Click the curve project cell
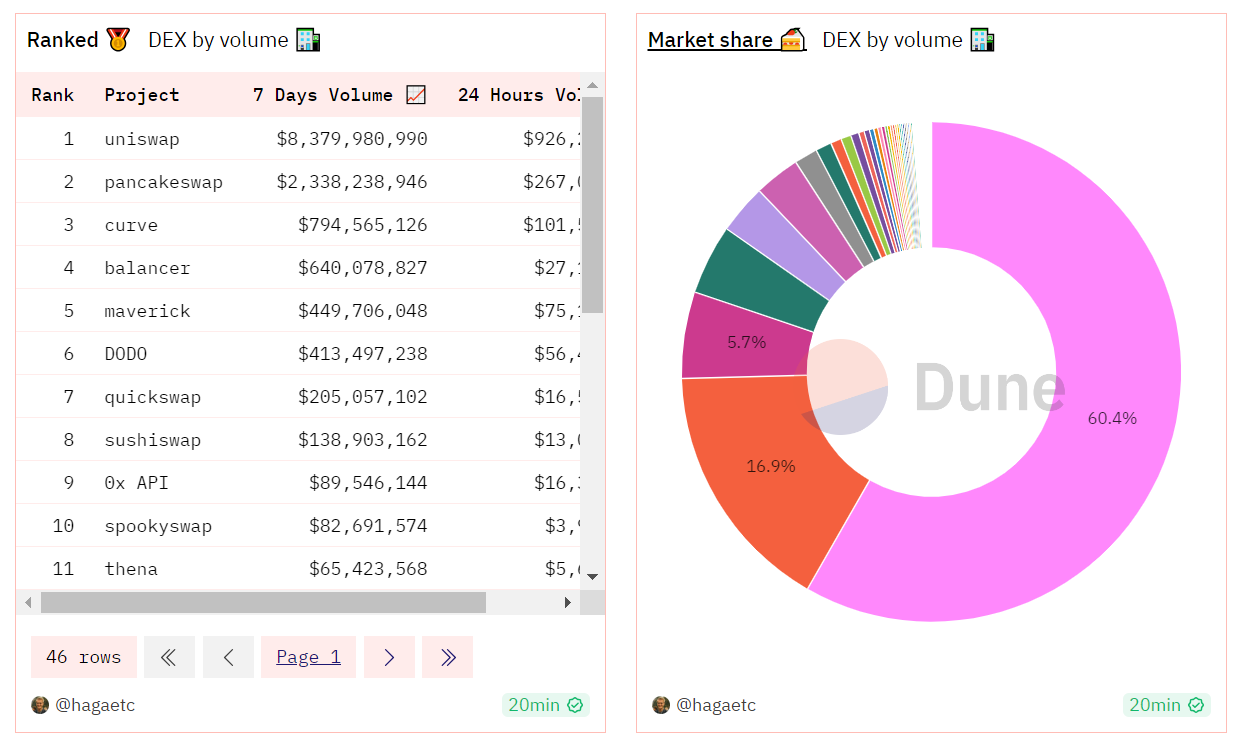1241x746 pixels. 131,225
